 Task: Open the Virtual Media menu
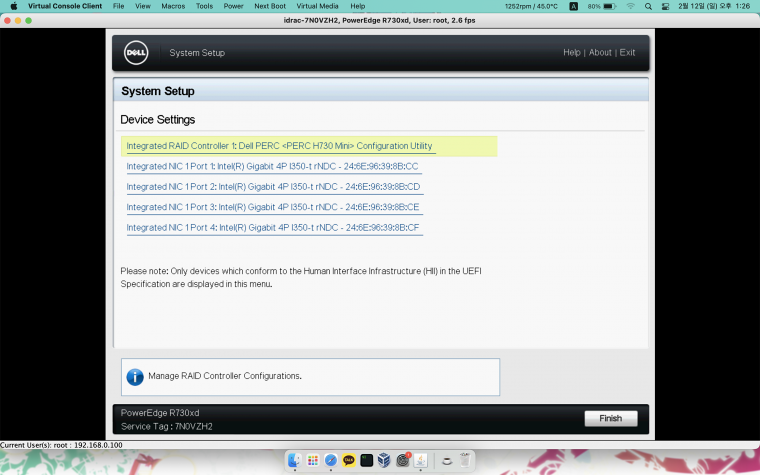click(317, 6)
